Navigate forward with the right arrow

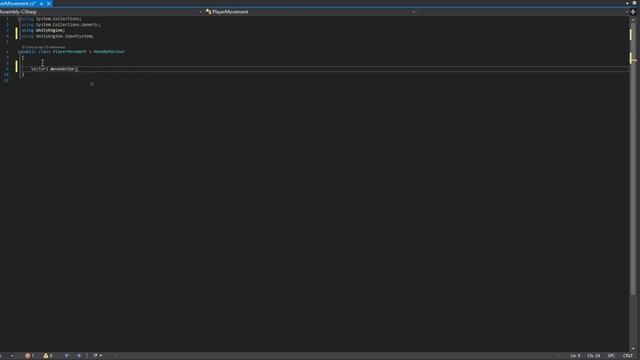(x=78, y=356)
